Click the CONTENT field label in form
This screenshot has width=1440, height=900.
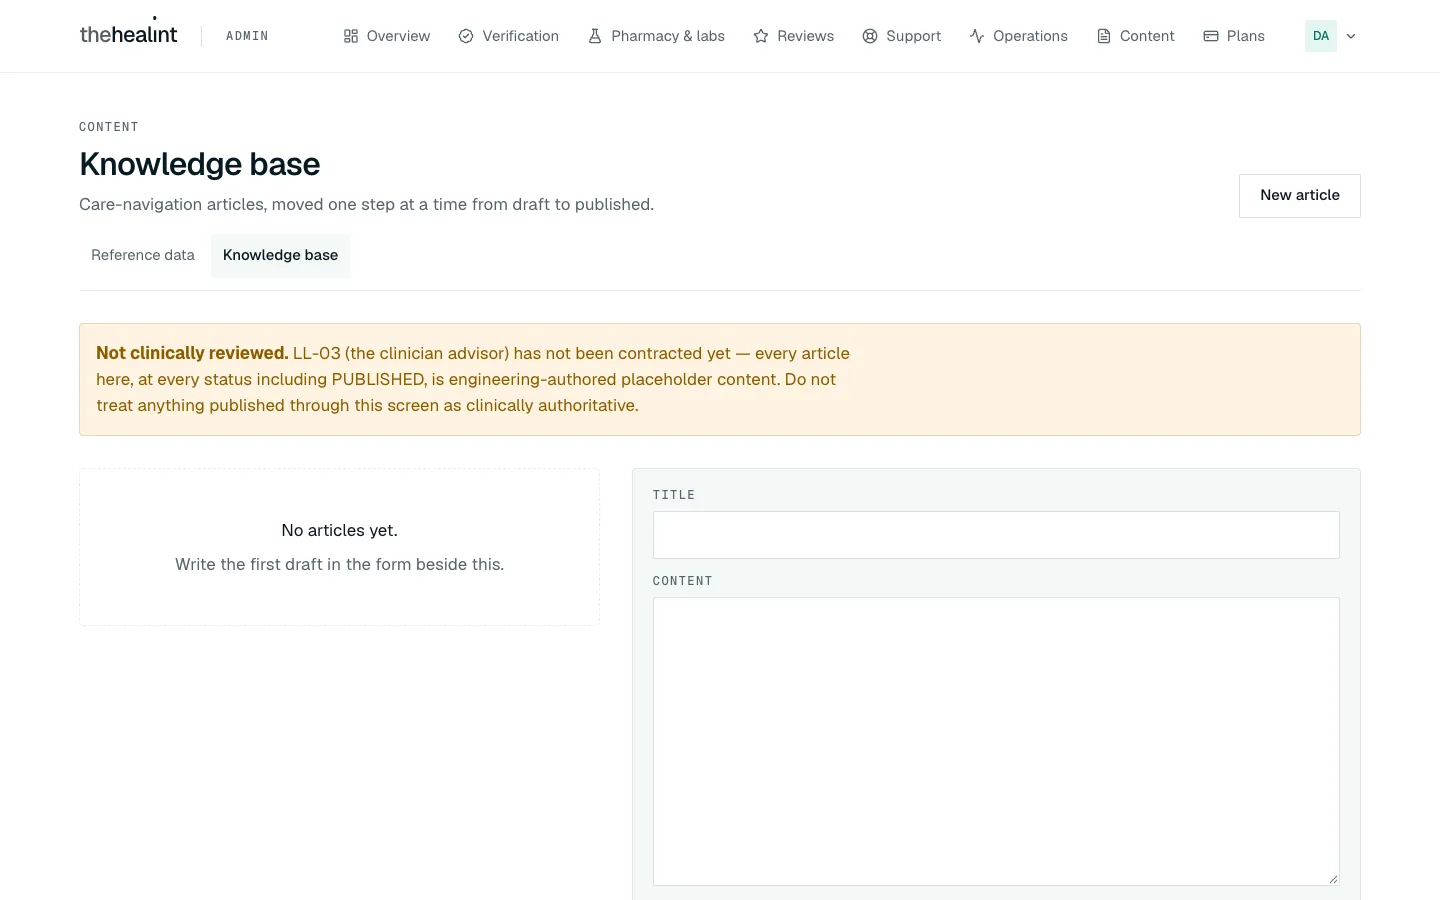(x=683, y=581)
